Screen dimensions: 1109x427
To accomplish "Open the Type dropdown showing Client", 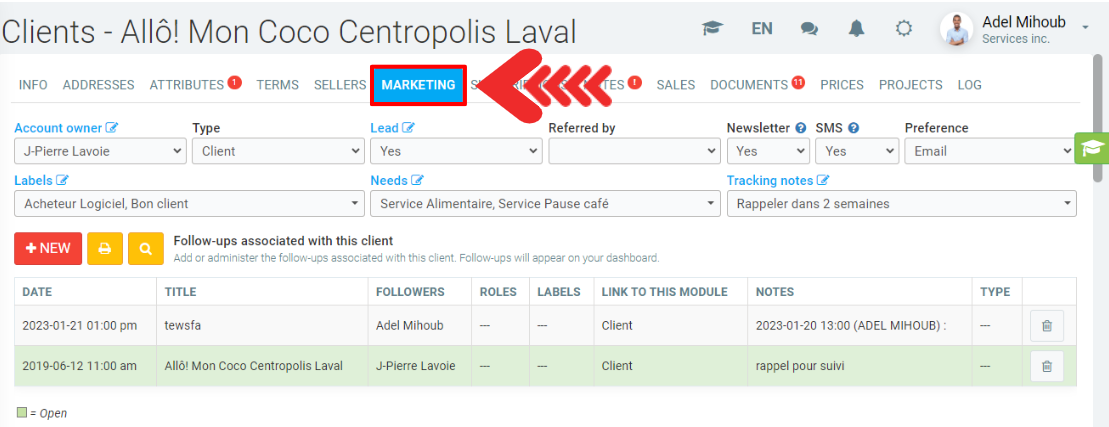I will pyautogui.click(x=278, y=151).
